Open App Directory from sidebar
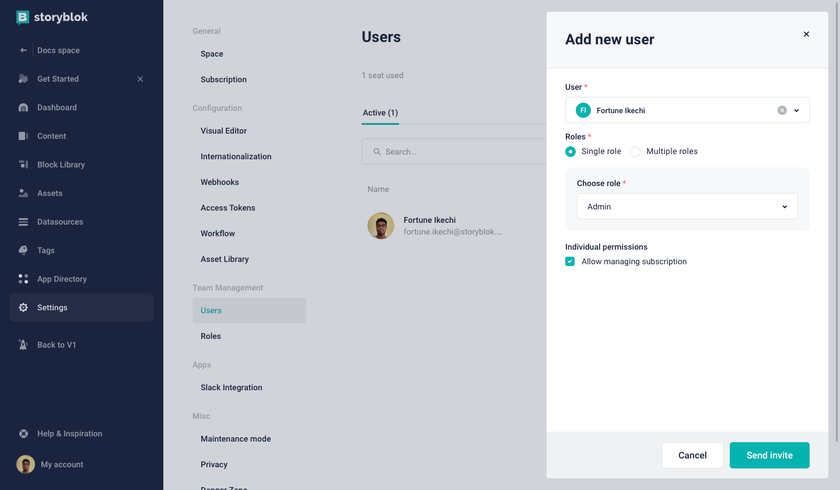The image size is (840, 490). point(62,280)
